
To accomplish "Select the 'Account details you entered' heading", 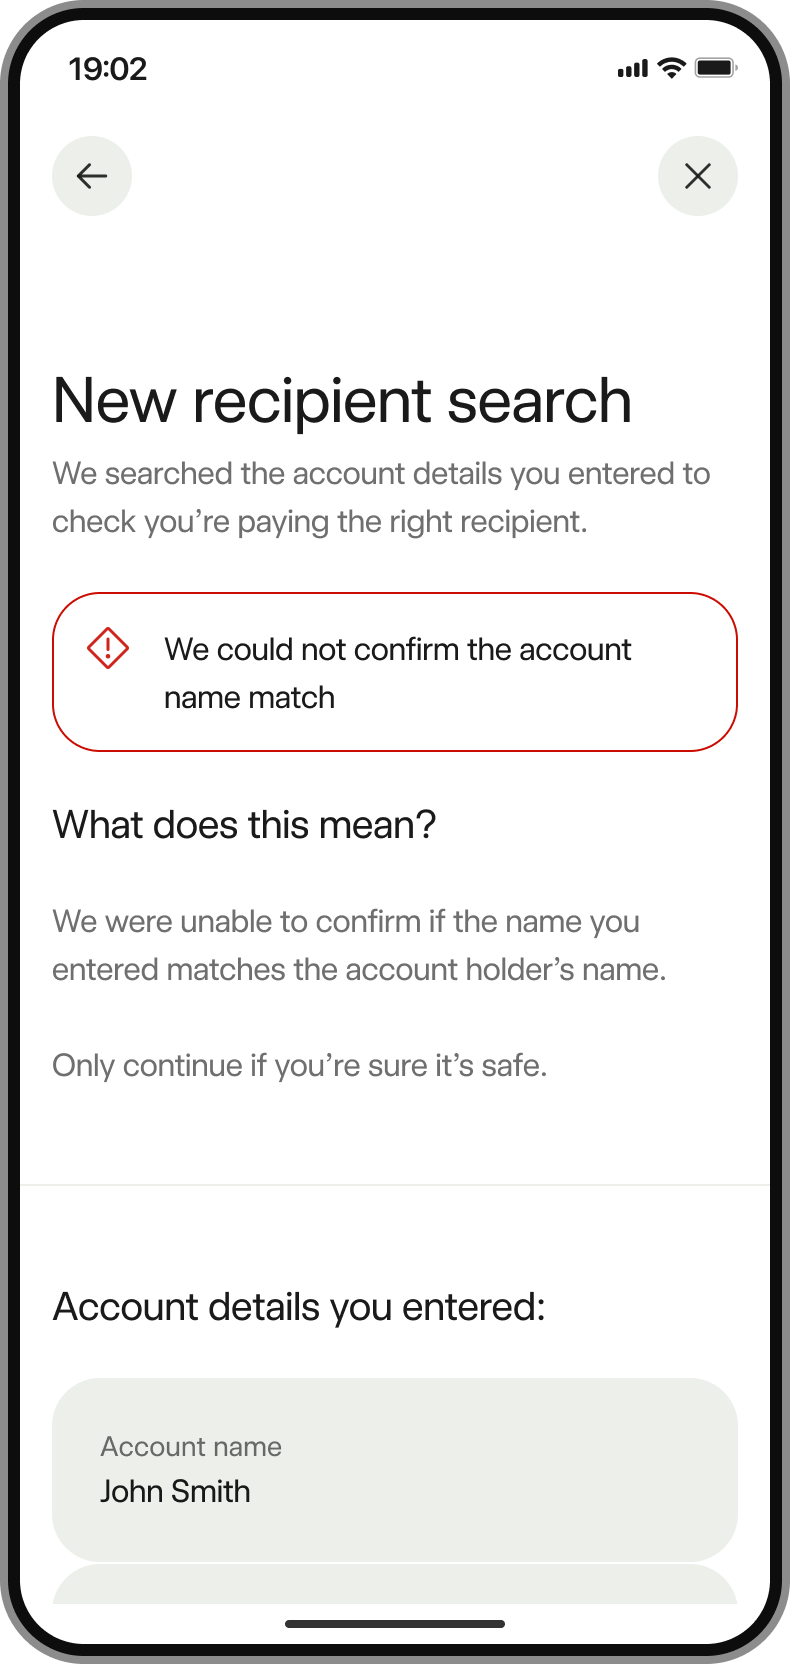I will click(298, 1305).
